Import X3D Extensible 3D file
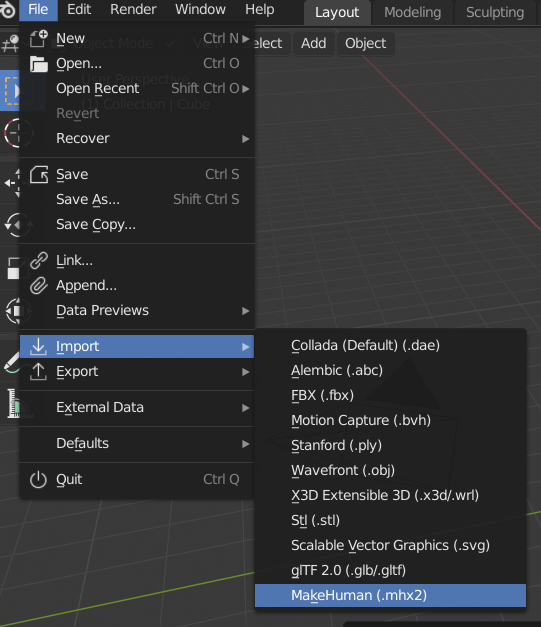The width and height of the screenshot is (541, 627). pyautogui.click(x=390, y=495)
